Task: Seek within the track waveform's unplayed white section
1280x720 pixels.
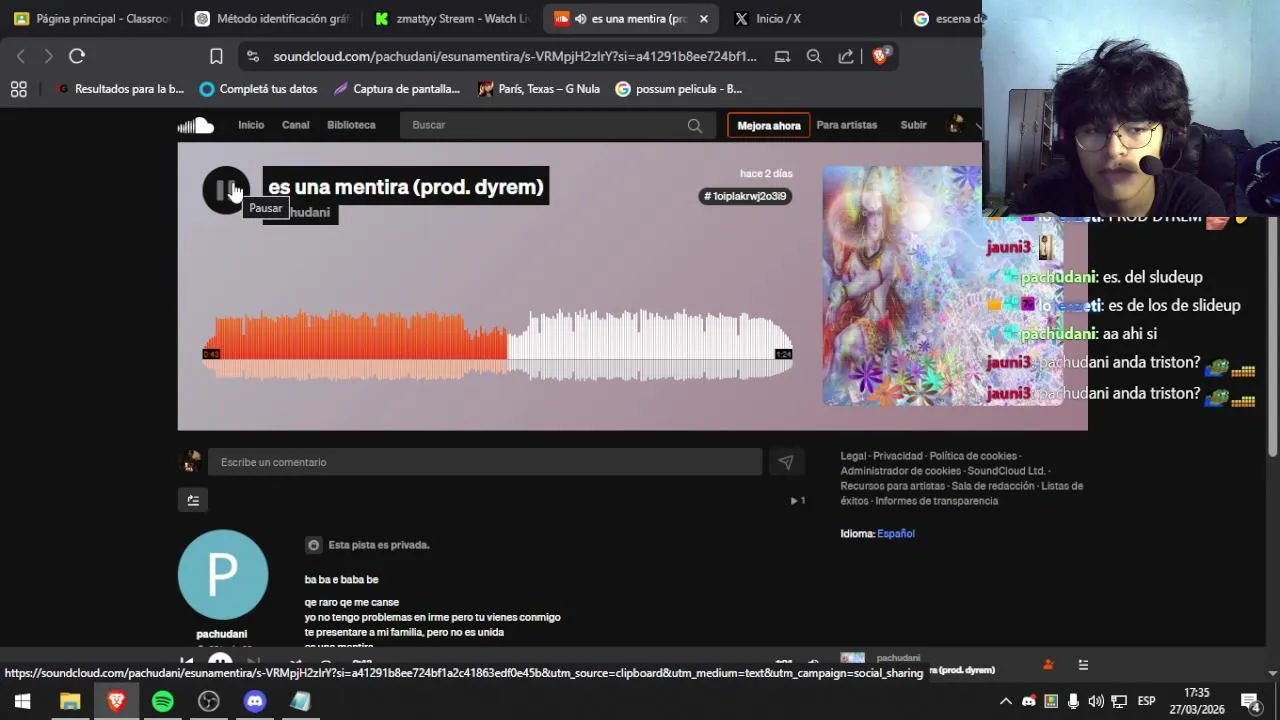Action: (650, 345)
